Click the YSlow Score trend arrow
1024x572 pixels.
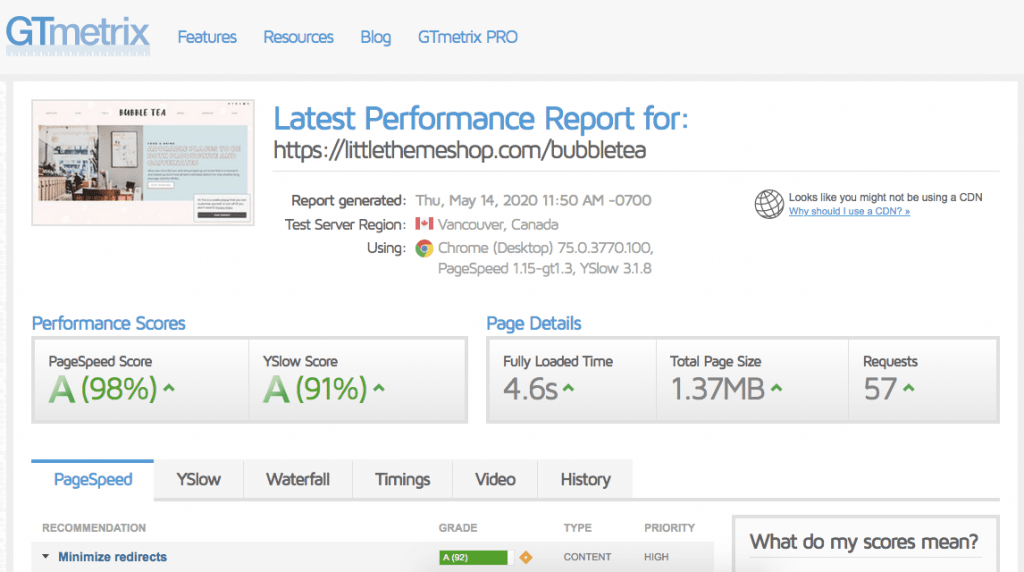tap(379, 388)
